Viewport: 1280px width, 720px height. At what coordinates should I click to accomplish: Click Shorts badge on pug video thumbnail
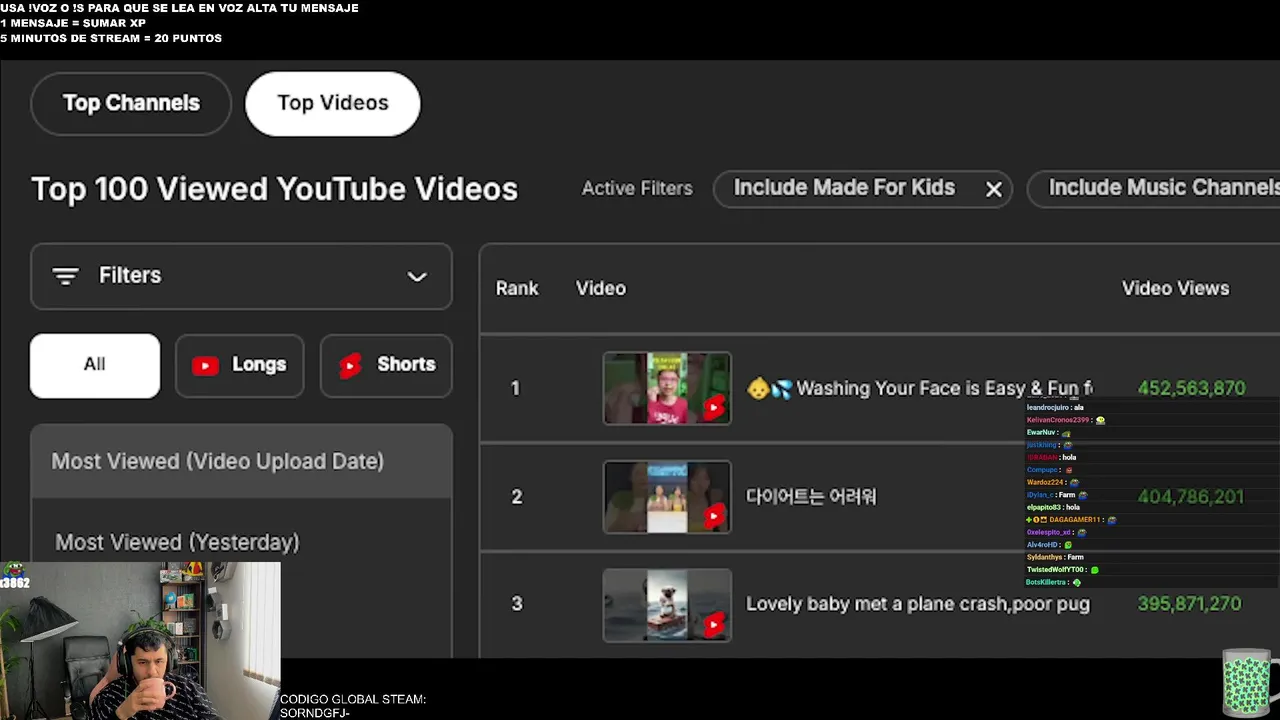click(x=714, y=625)
